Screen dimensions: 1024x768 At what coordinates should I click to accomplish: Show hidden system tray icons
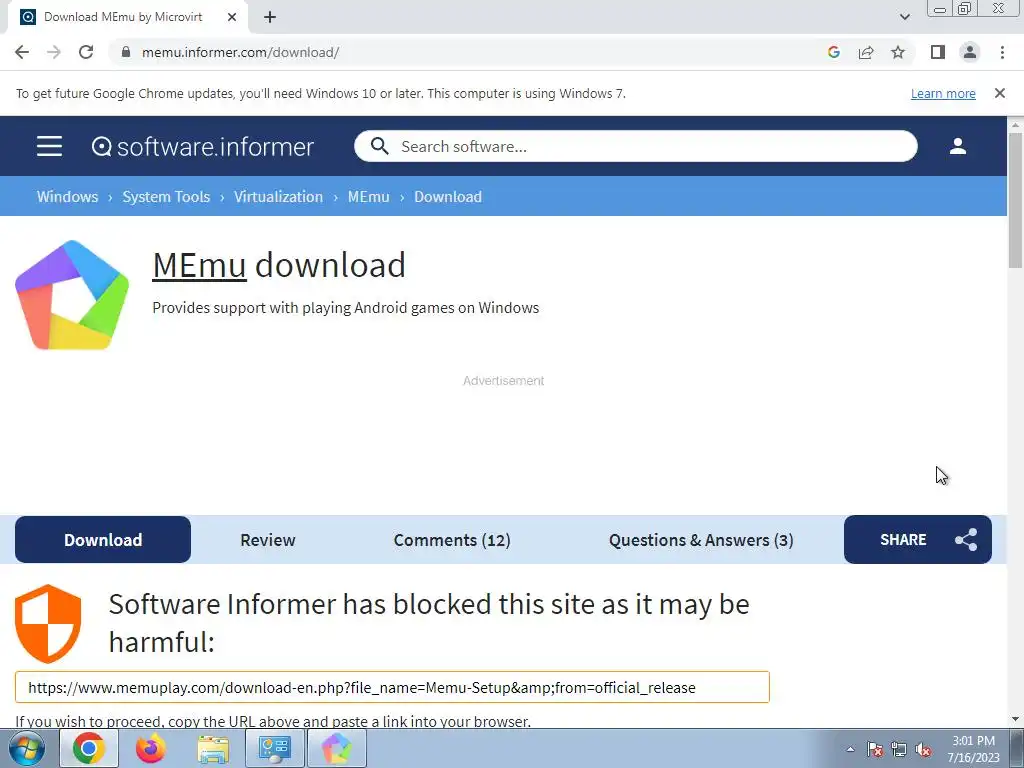(x=850, y=749)
